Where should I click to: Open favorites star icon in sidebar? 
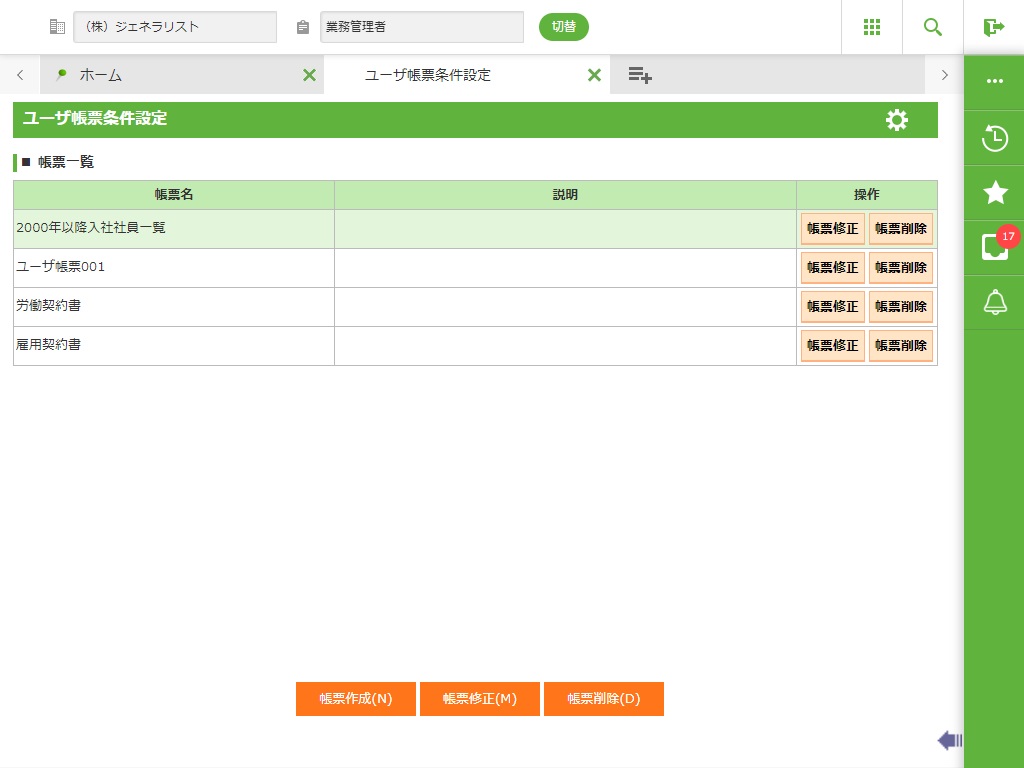click(994, 193)
